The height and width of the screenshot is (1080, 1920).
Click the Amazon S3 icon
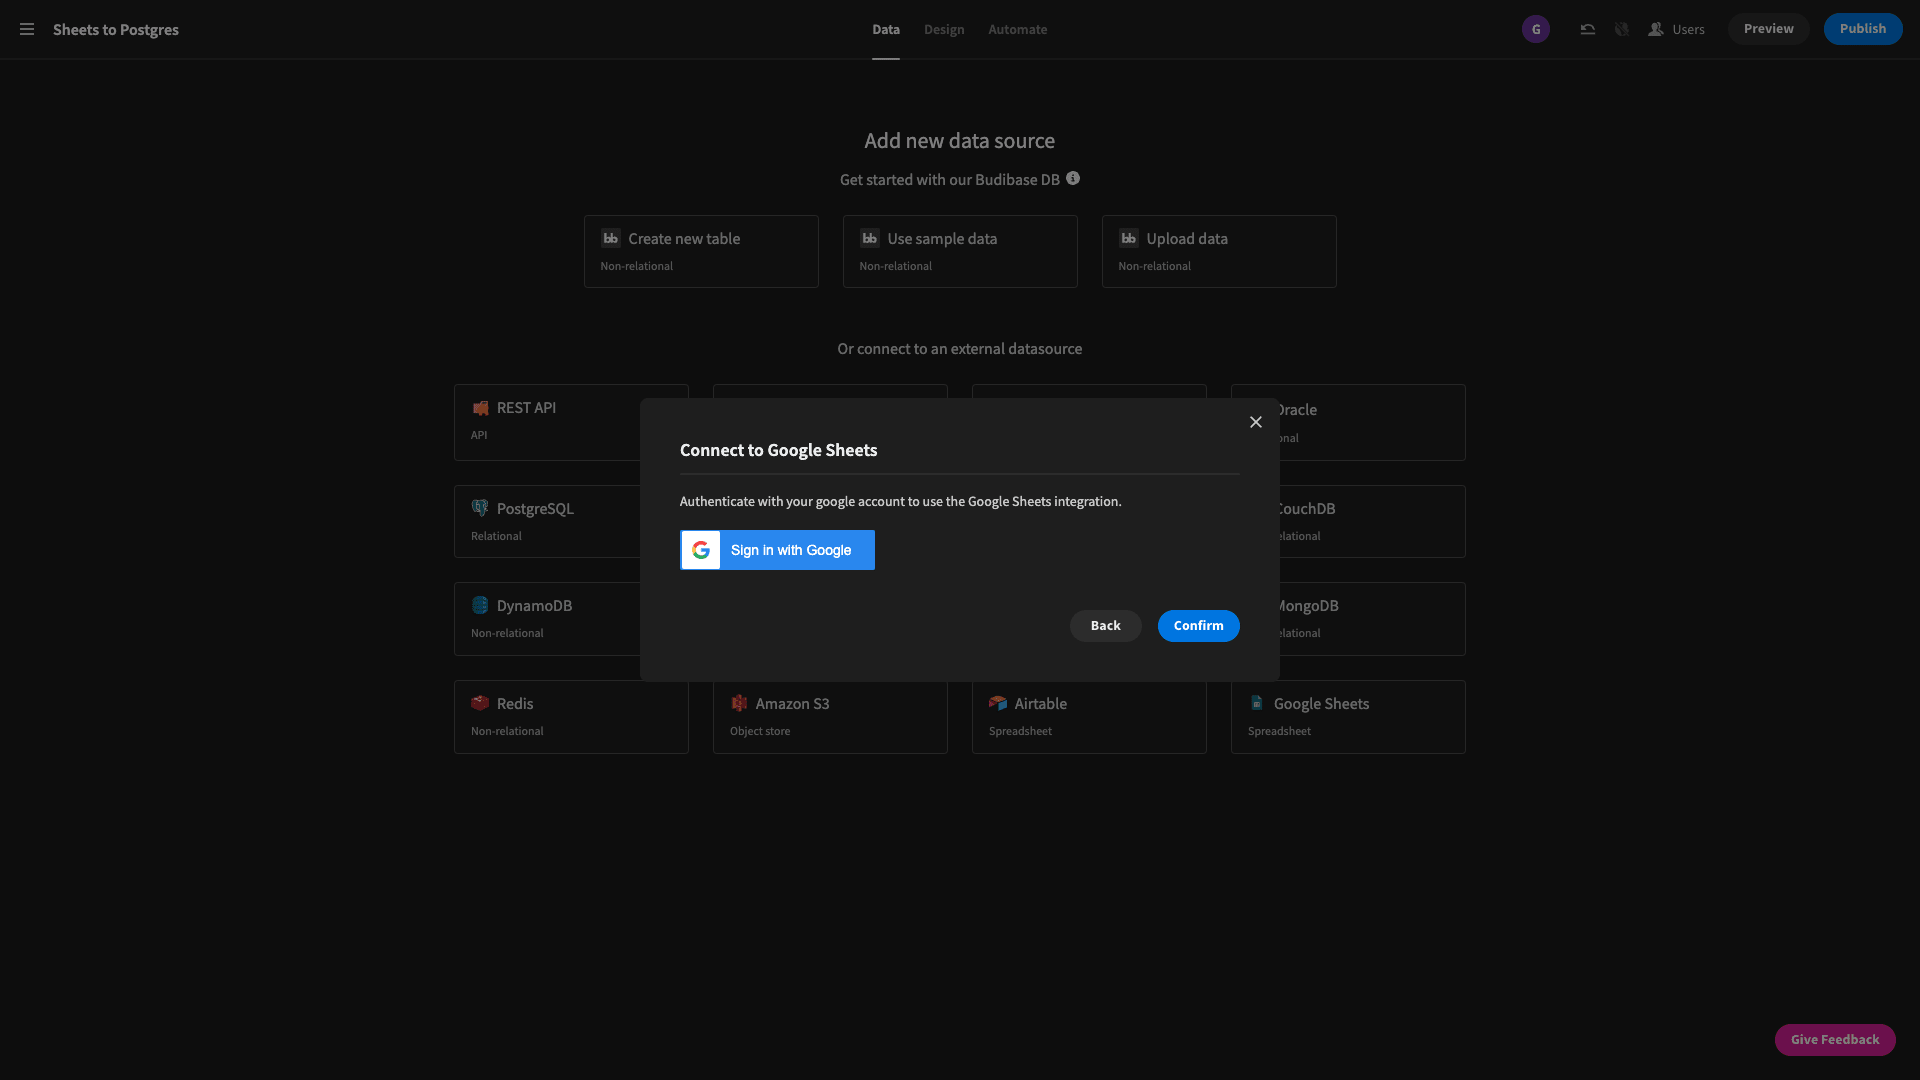[739, 703]
